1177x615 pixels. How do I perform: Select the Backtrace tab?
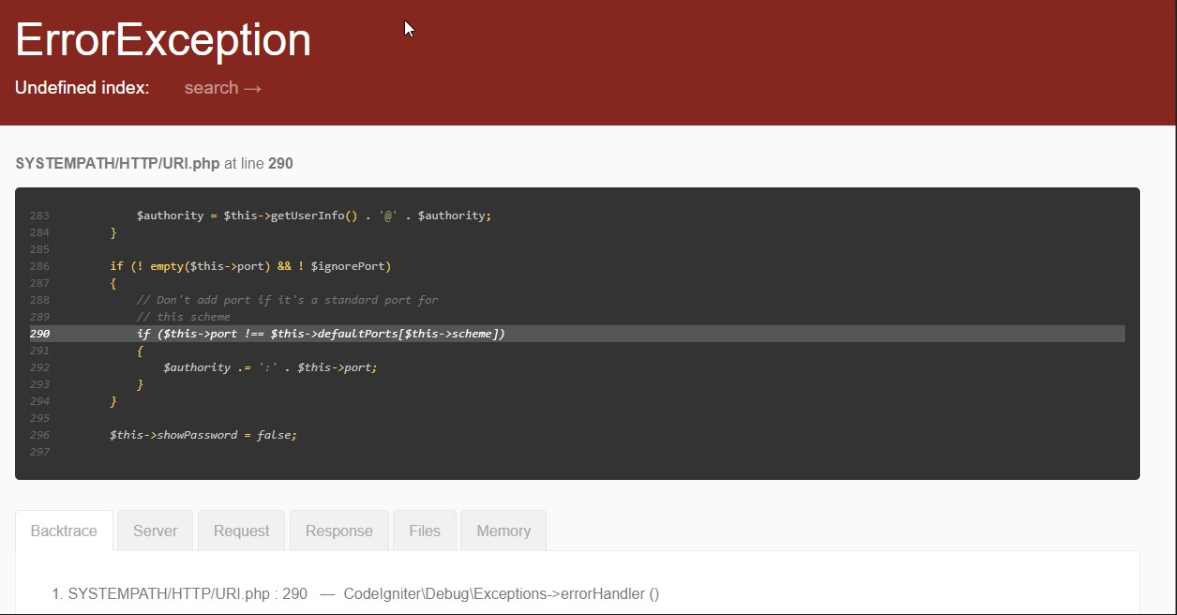point(64,531)
